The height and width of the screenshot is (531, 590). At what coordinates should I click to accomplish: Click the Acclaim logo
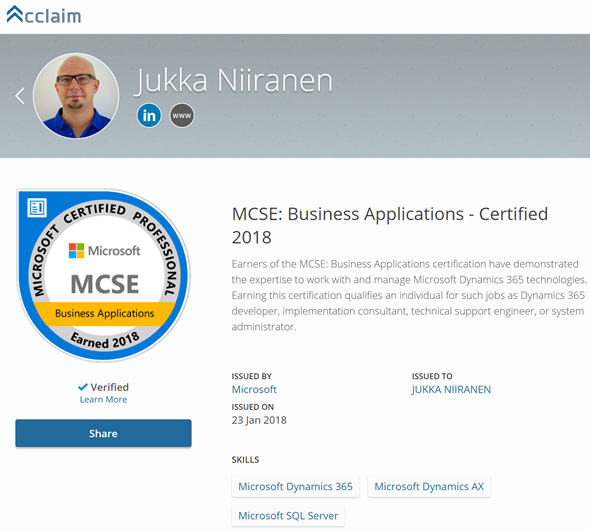click(x=44, y=15)
